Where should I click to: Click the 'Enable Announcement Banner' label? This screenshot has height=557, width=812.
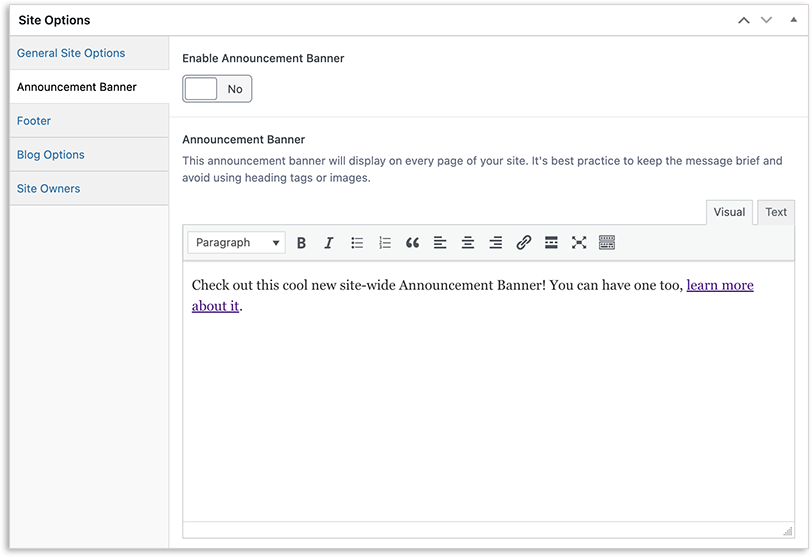[263, 58]
